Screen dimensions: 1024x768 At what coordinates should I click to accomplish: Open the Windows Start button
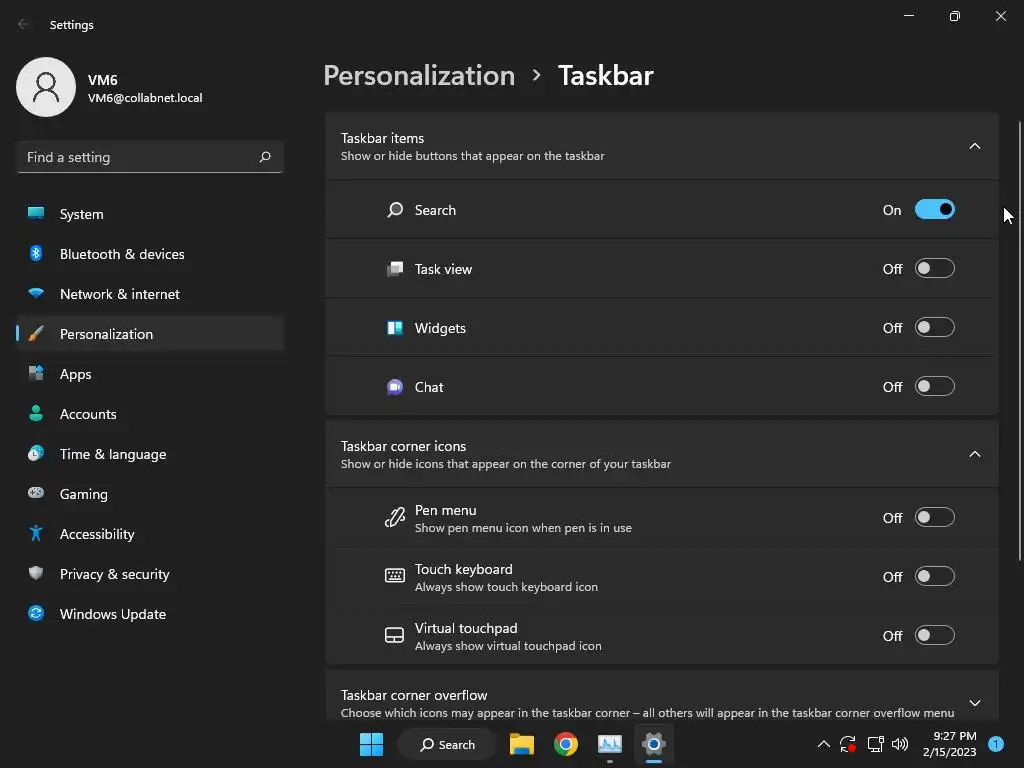click(371, 744)
